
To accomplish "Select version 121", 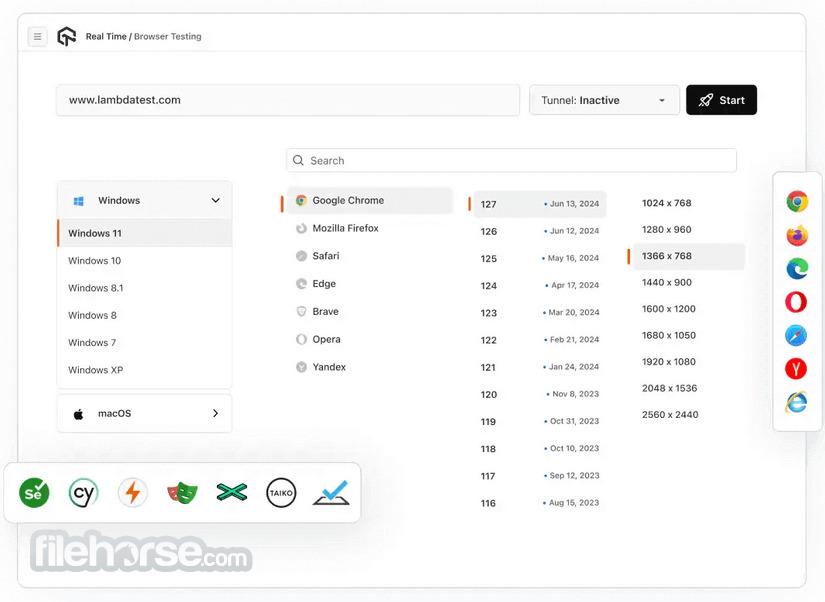I will click(x=540, y=367).
